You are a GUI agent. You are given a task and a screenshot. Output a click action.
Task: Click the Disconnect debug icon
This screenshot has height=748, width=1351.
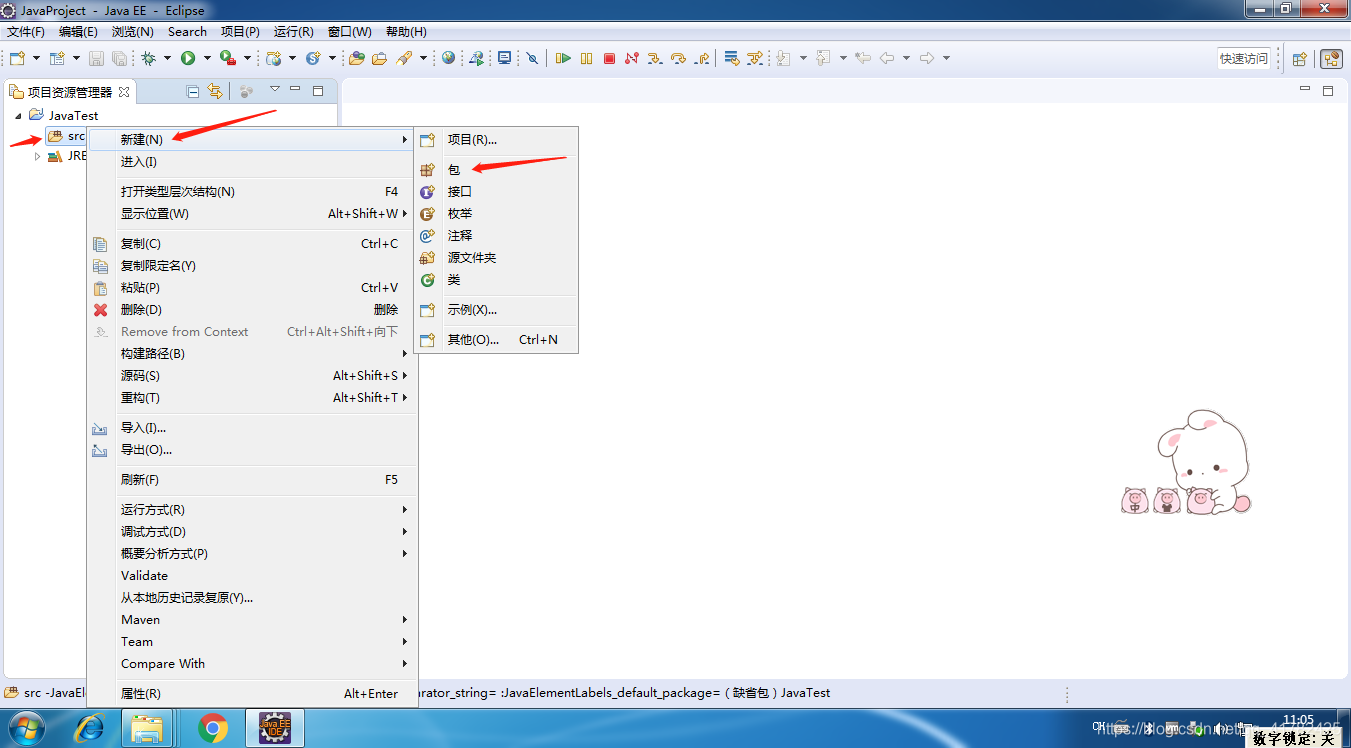631,58
